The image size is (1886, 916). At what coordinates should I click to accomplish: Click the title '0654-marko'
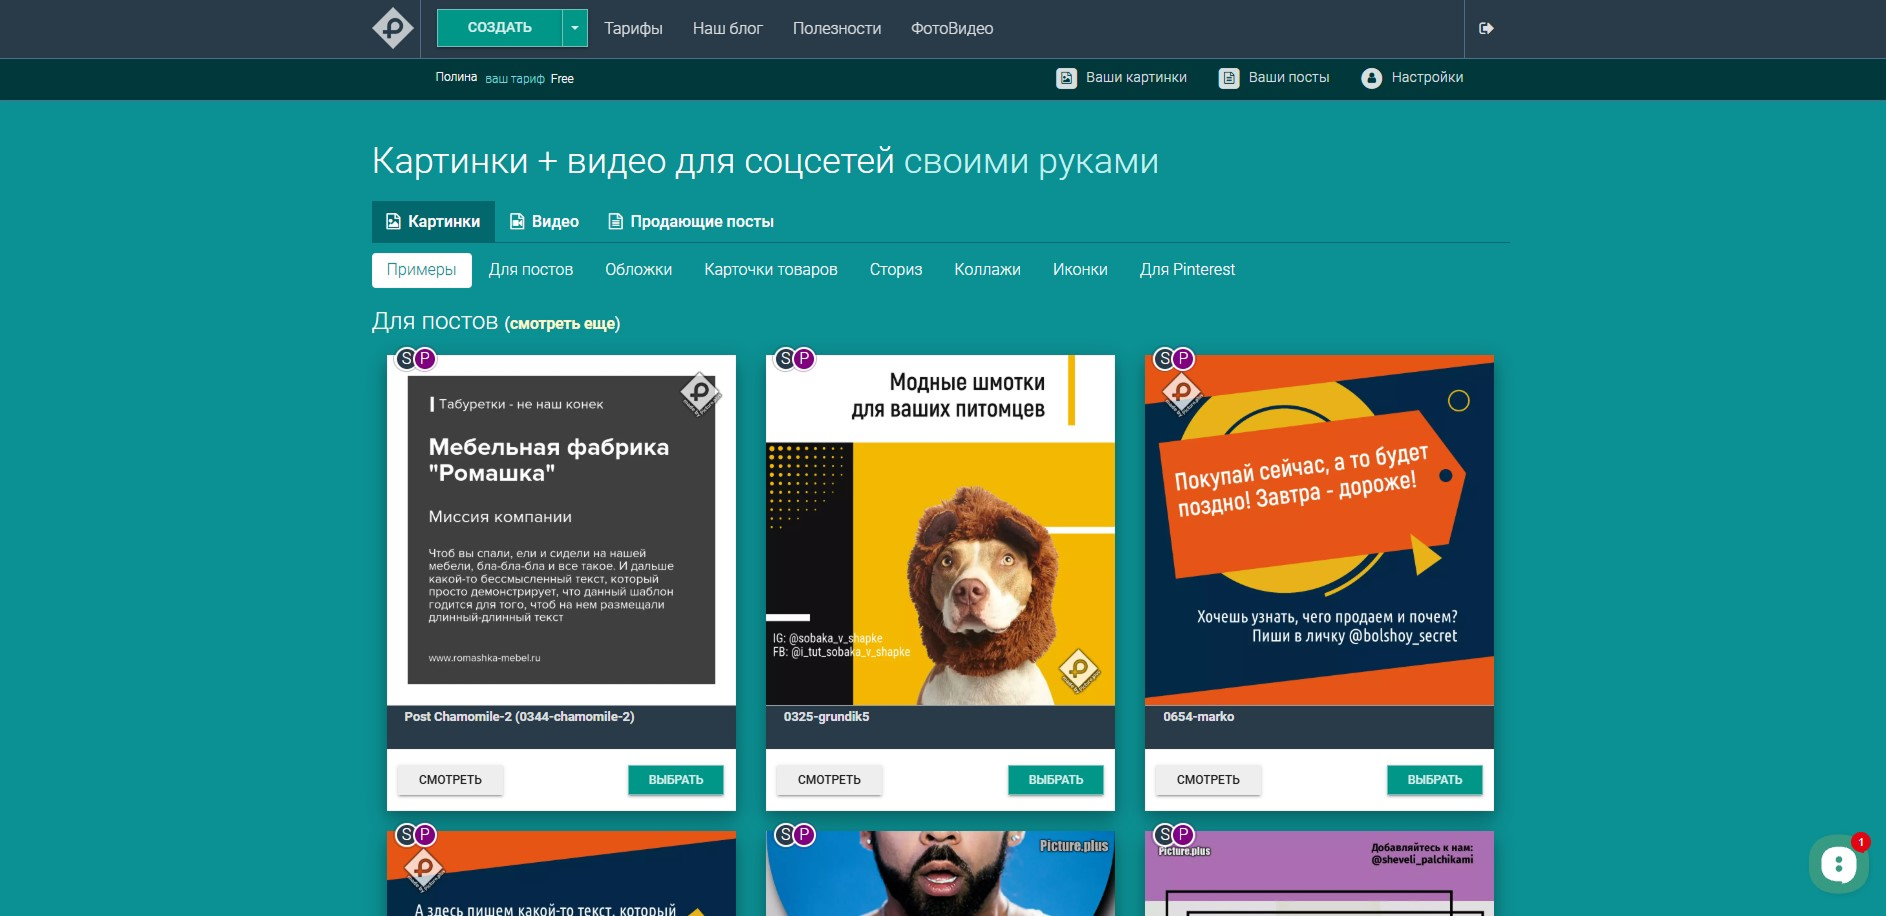pyautogui.click(x=1198, y=717)
